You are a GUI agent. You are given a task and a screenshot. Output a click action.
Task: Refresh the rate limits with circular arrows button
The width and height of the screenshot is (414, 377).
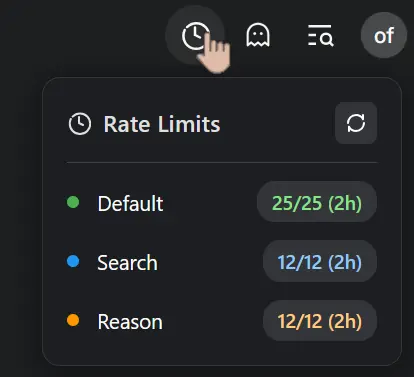click(356, 123)
